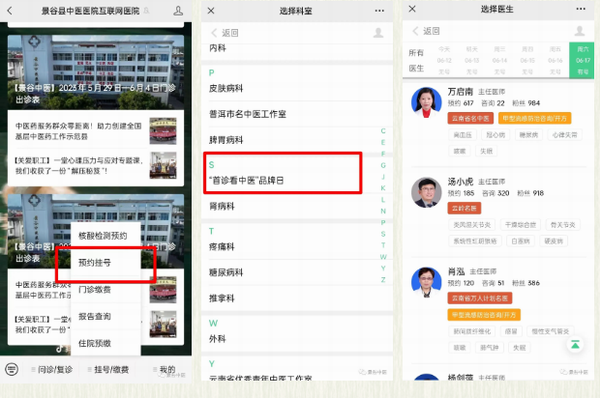The width and height of the screenshot is (600, 398).
Task: Jump to letter Z in the alphabet index
Action: [383, 280]
